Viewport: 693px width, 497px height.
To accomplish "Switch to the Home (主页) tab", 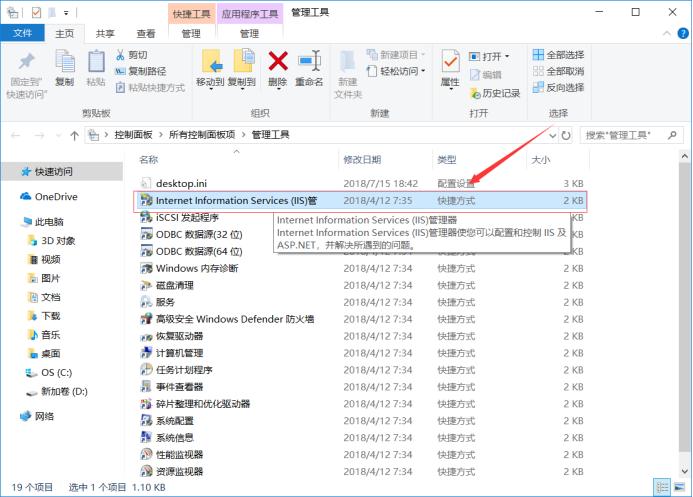I will coord(65,34).
